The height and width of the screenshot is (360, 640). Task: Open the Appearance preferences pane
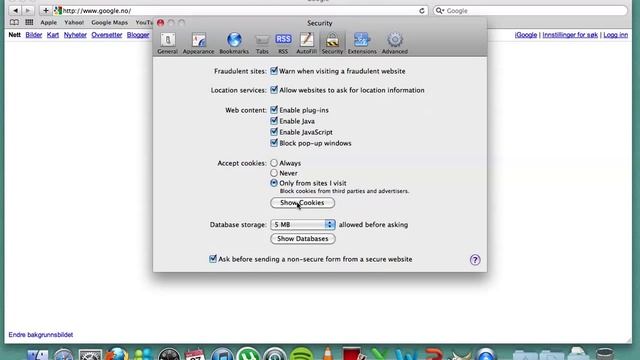pyautogui.click(x=198, y=43)
